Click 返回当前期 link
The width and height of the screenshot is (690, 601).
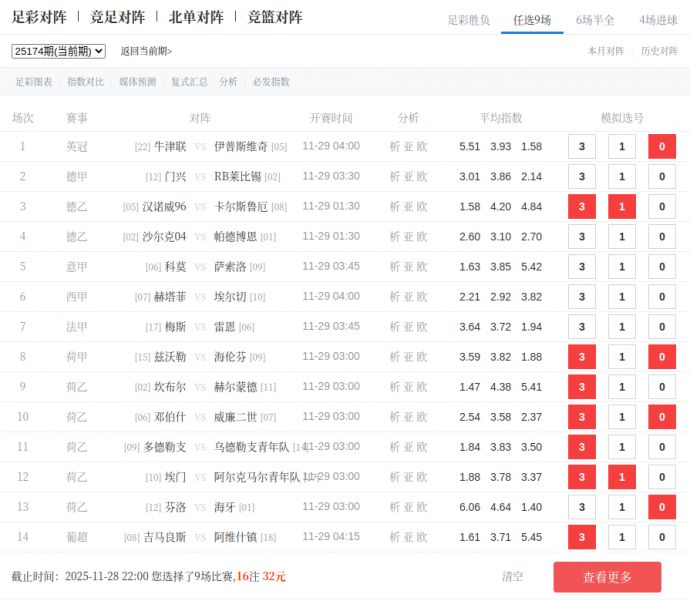pyautogui.click(x=146, y=51)
